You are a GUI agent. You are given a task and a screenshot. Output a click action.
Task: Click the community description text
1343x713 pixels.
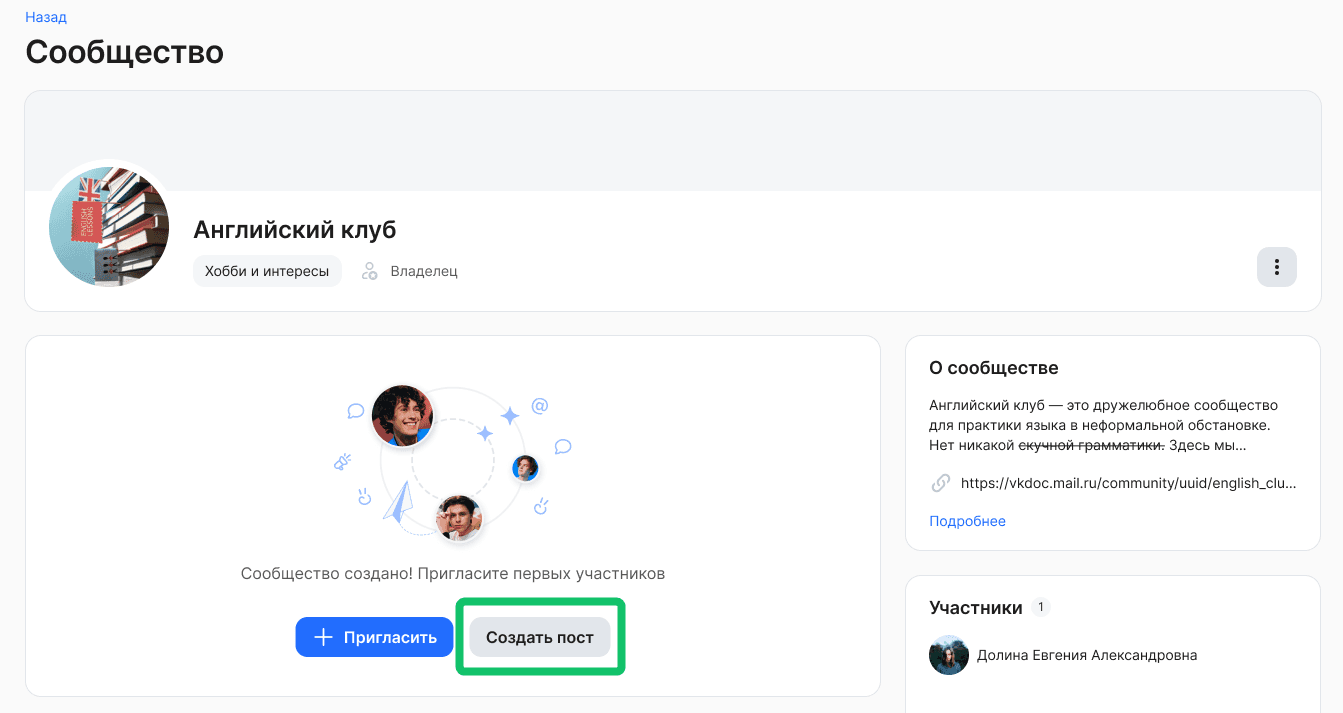click(x=1104, y=425)
